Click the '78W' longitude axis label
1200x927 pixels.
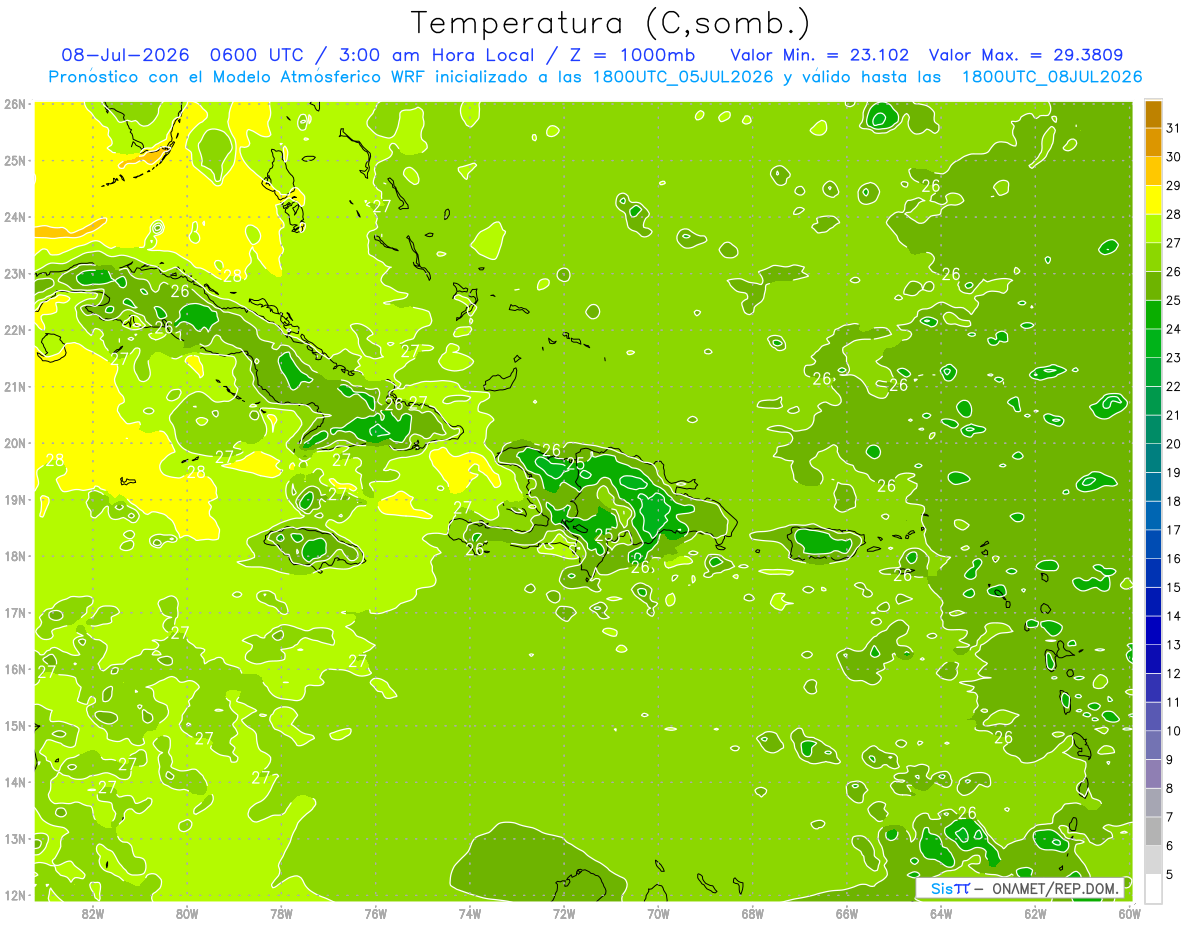[281, 914]
